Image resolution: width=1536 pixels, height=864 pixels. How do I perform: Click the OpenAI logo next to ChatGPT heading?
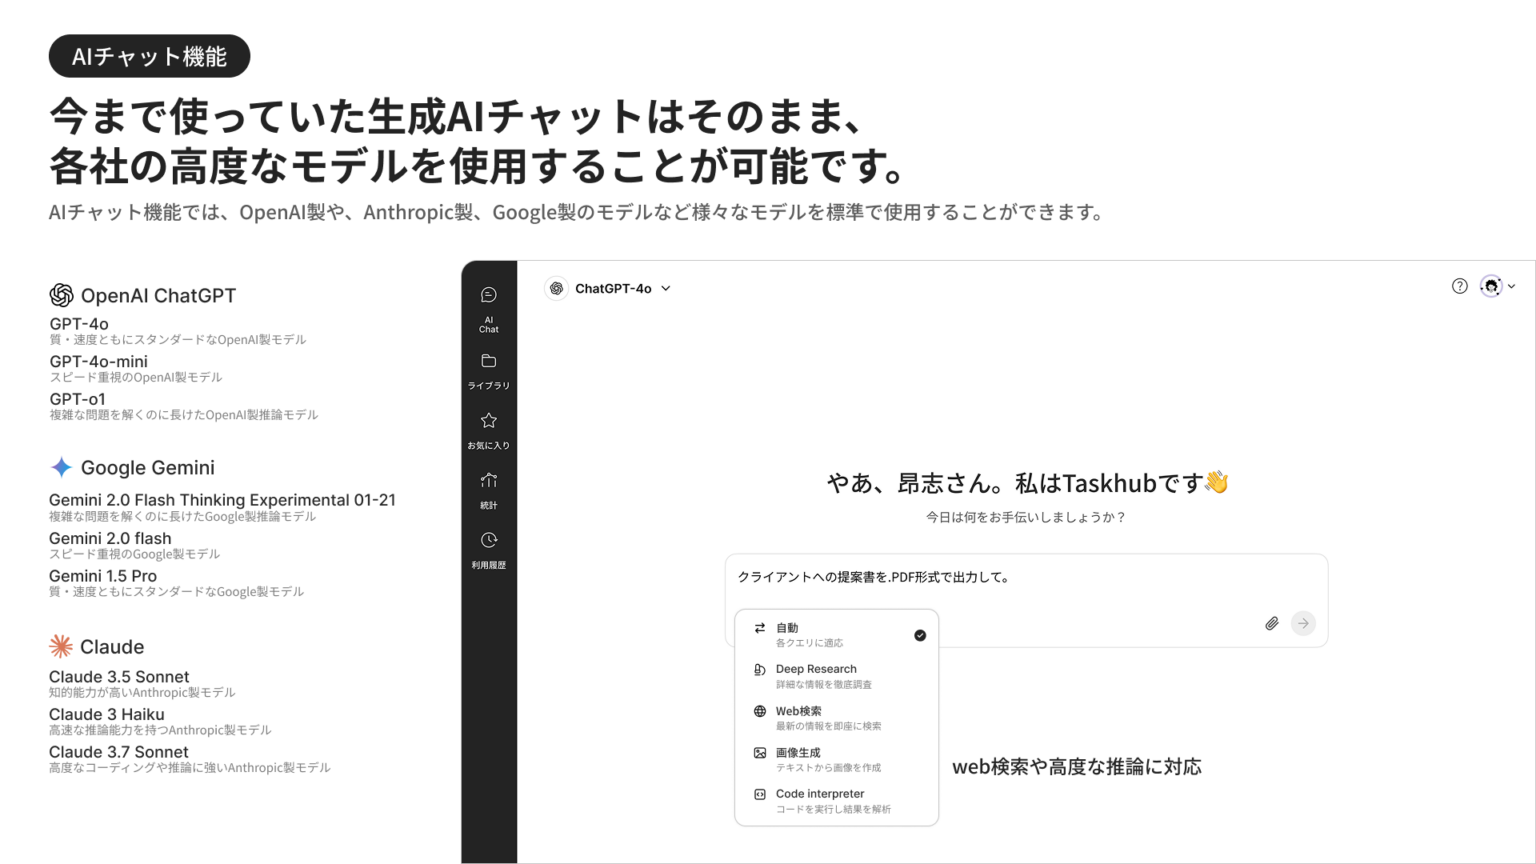click(x=62, y=295)
